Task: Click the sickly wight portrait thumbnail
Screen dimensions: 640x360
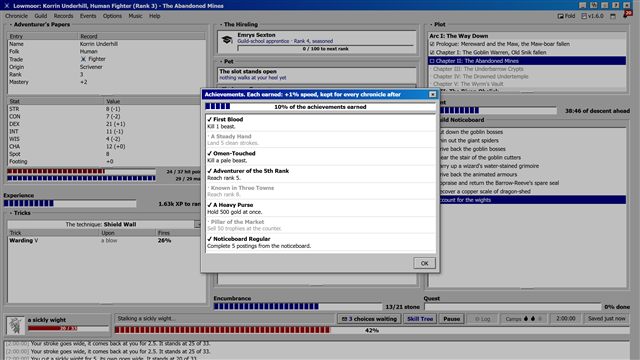Action: click(15, 325)
